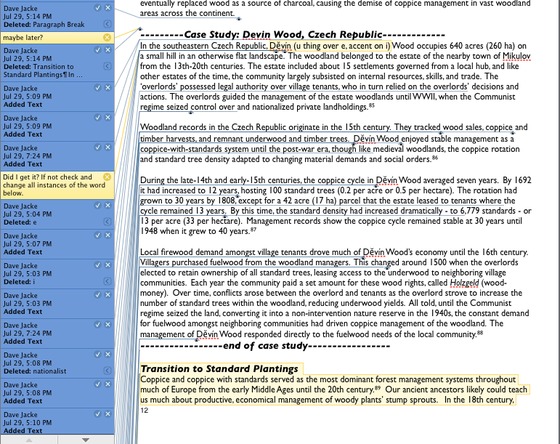Image resolution: width=560 pixels, height=444 pixels.
Task: Click the 'end of case study' divider heading
Action: 265,346
